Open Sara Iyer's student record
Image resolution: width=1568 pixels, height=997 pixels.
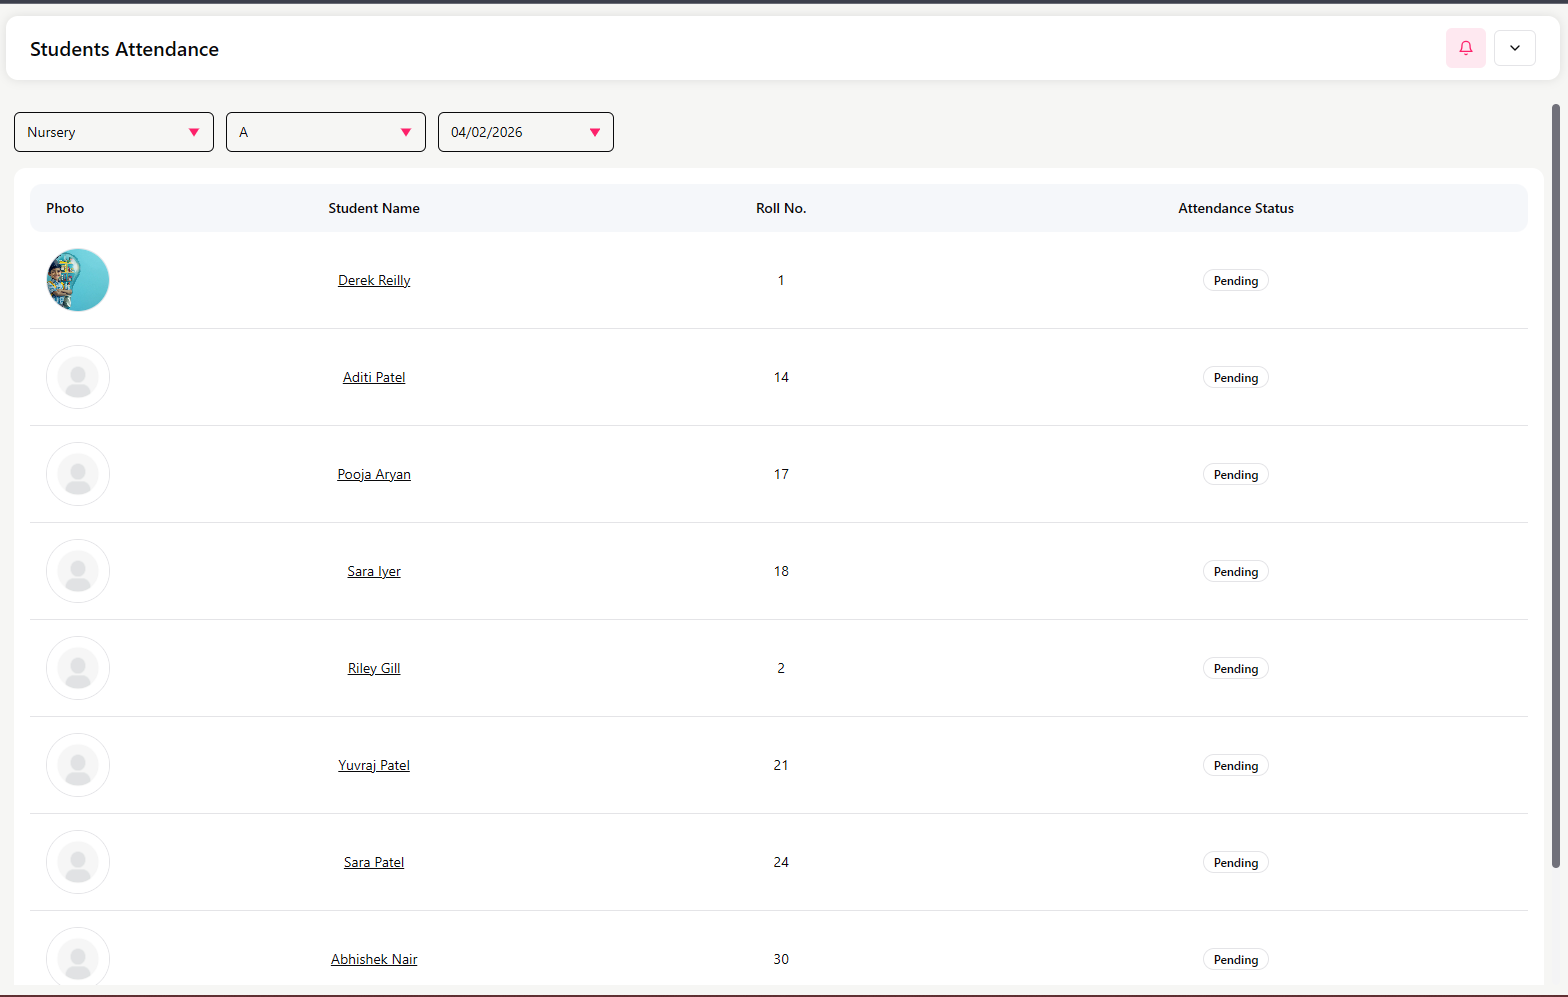pos(374,572)
